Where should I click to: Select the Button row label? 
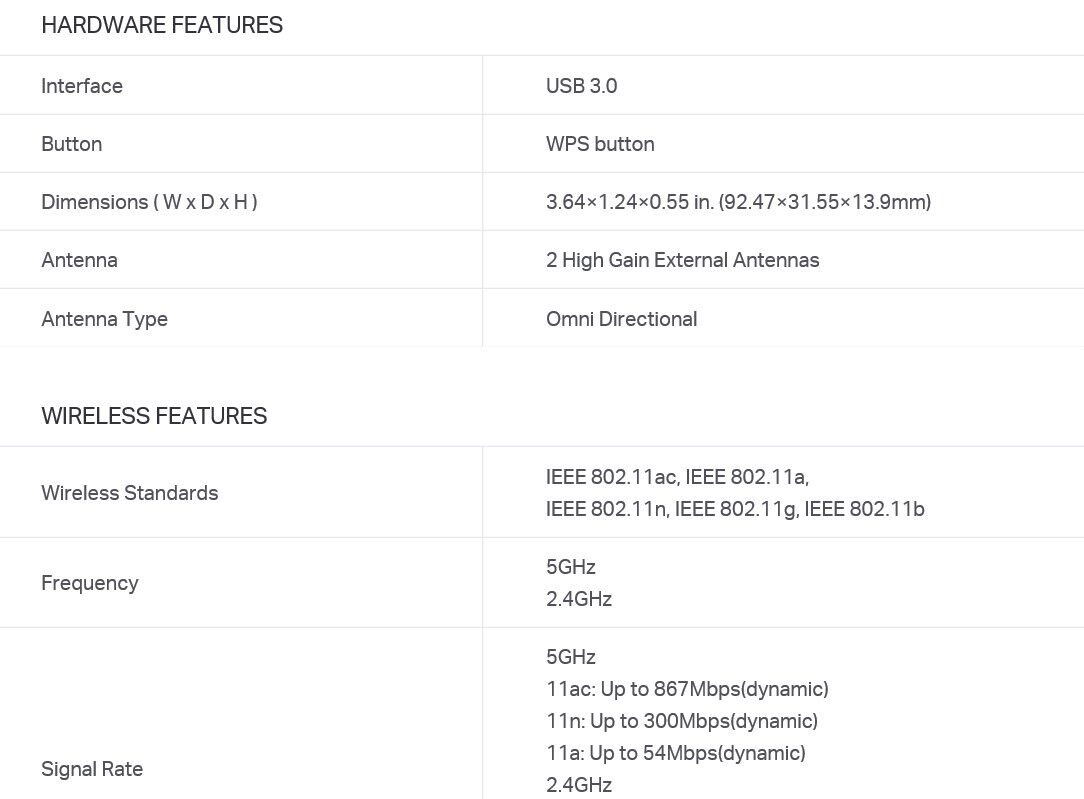click(71, 144)
